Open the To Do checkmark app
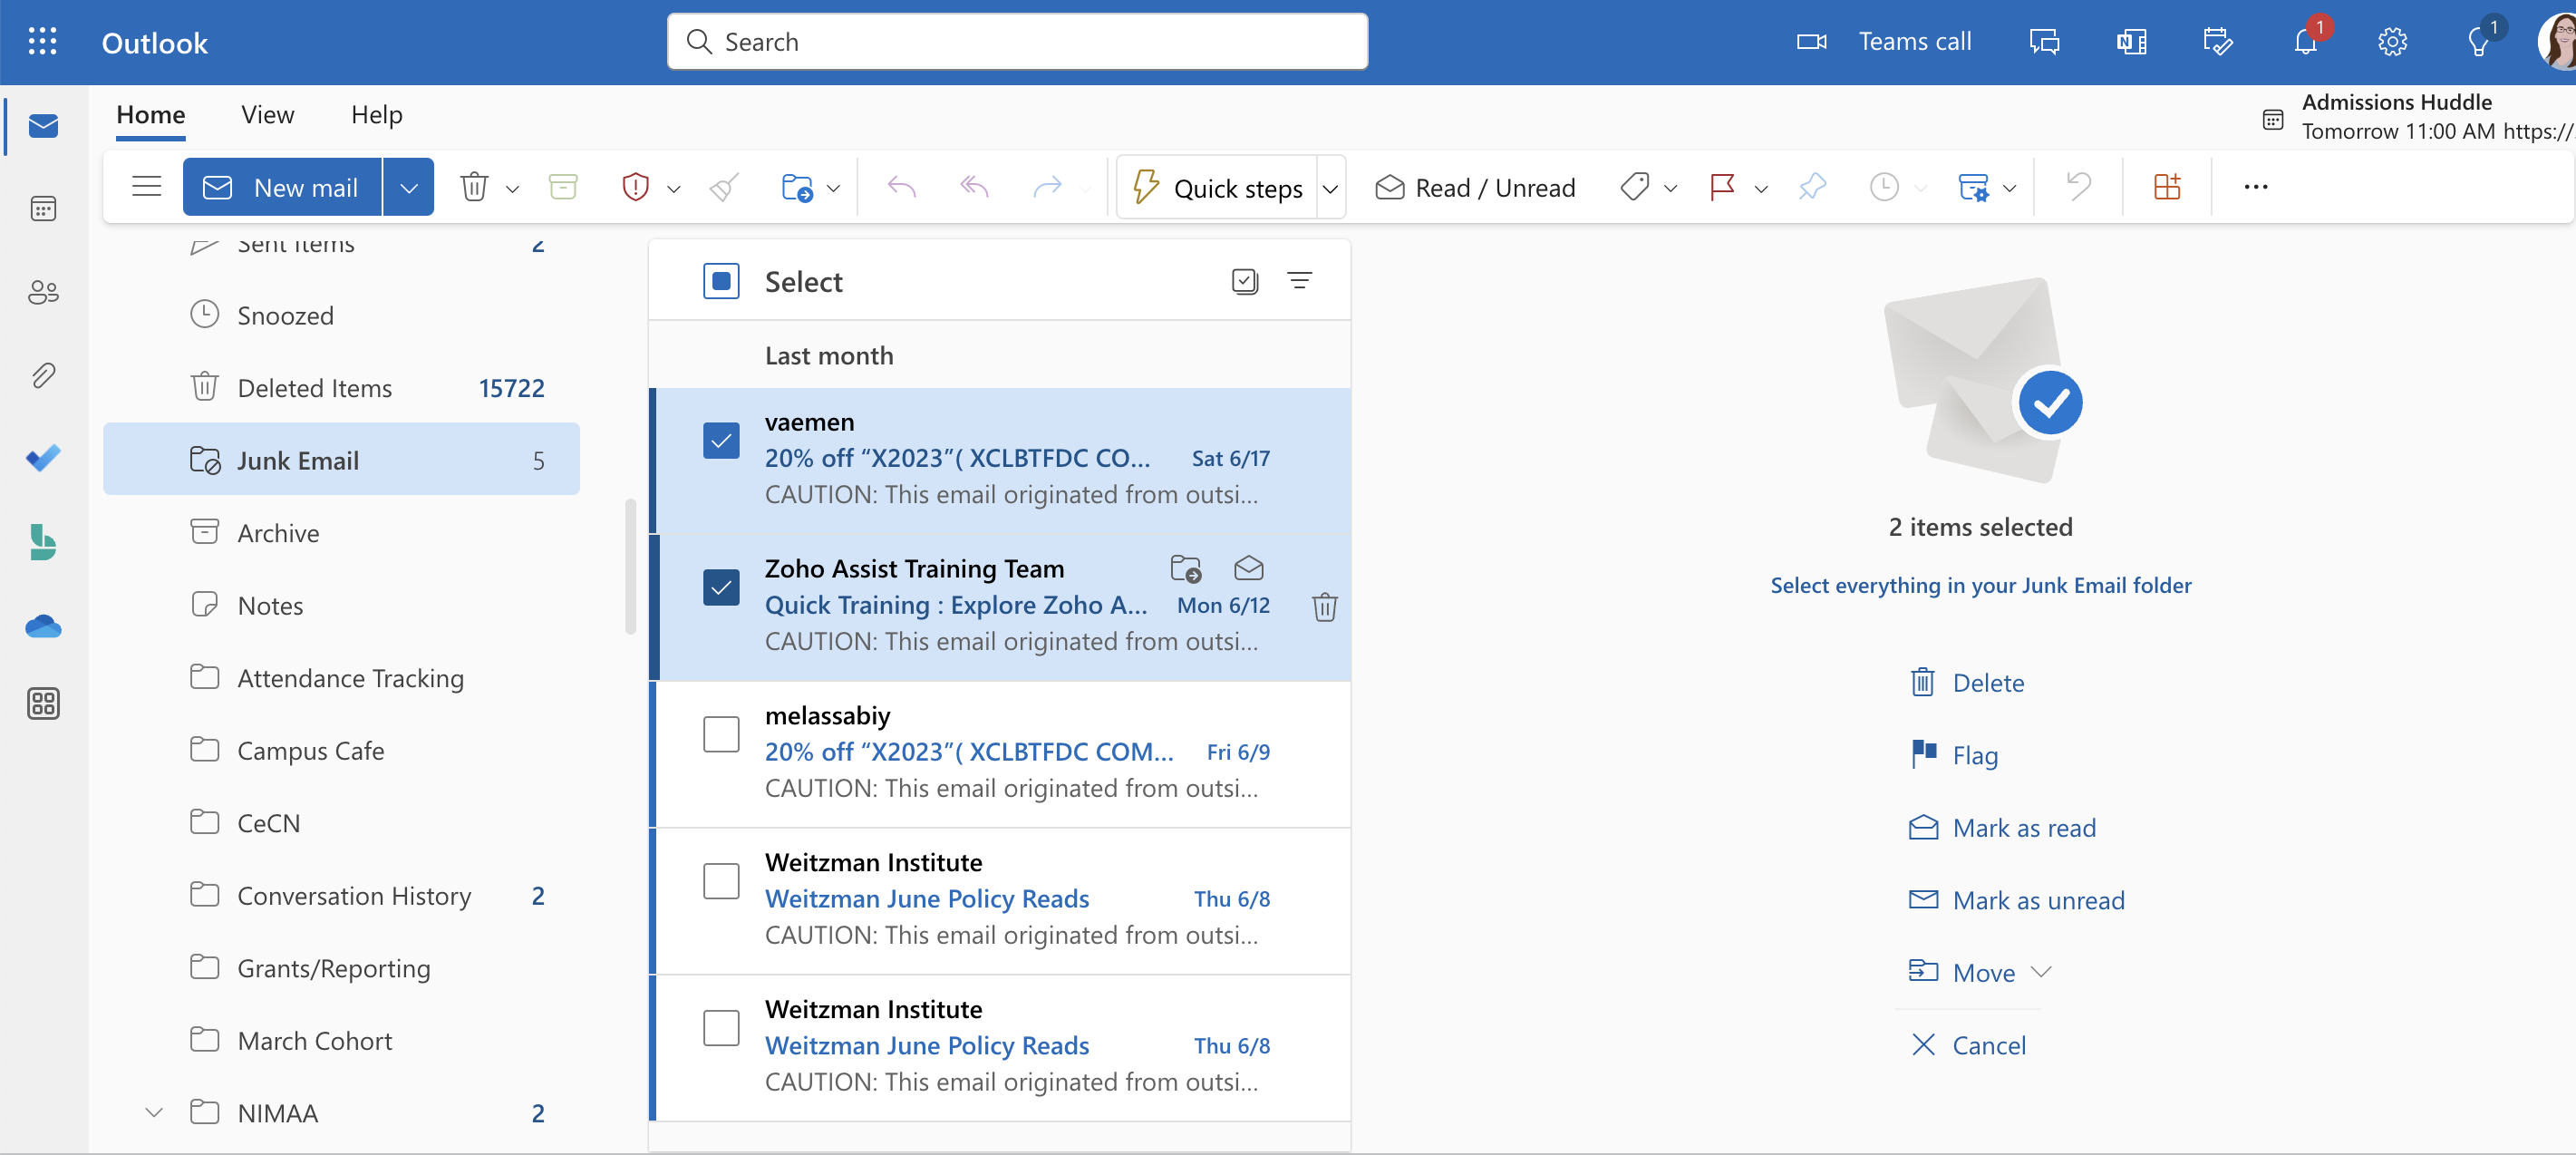 [43, 459]
